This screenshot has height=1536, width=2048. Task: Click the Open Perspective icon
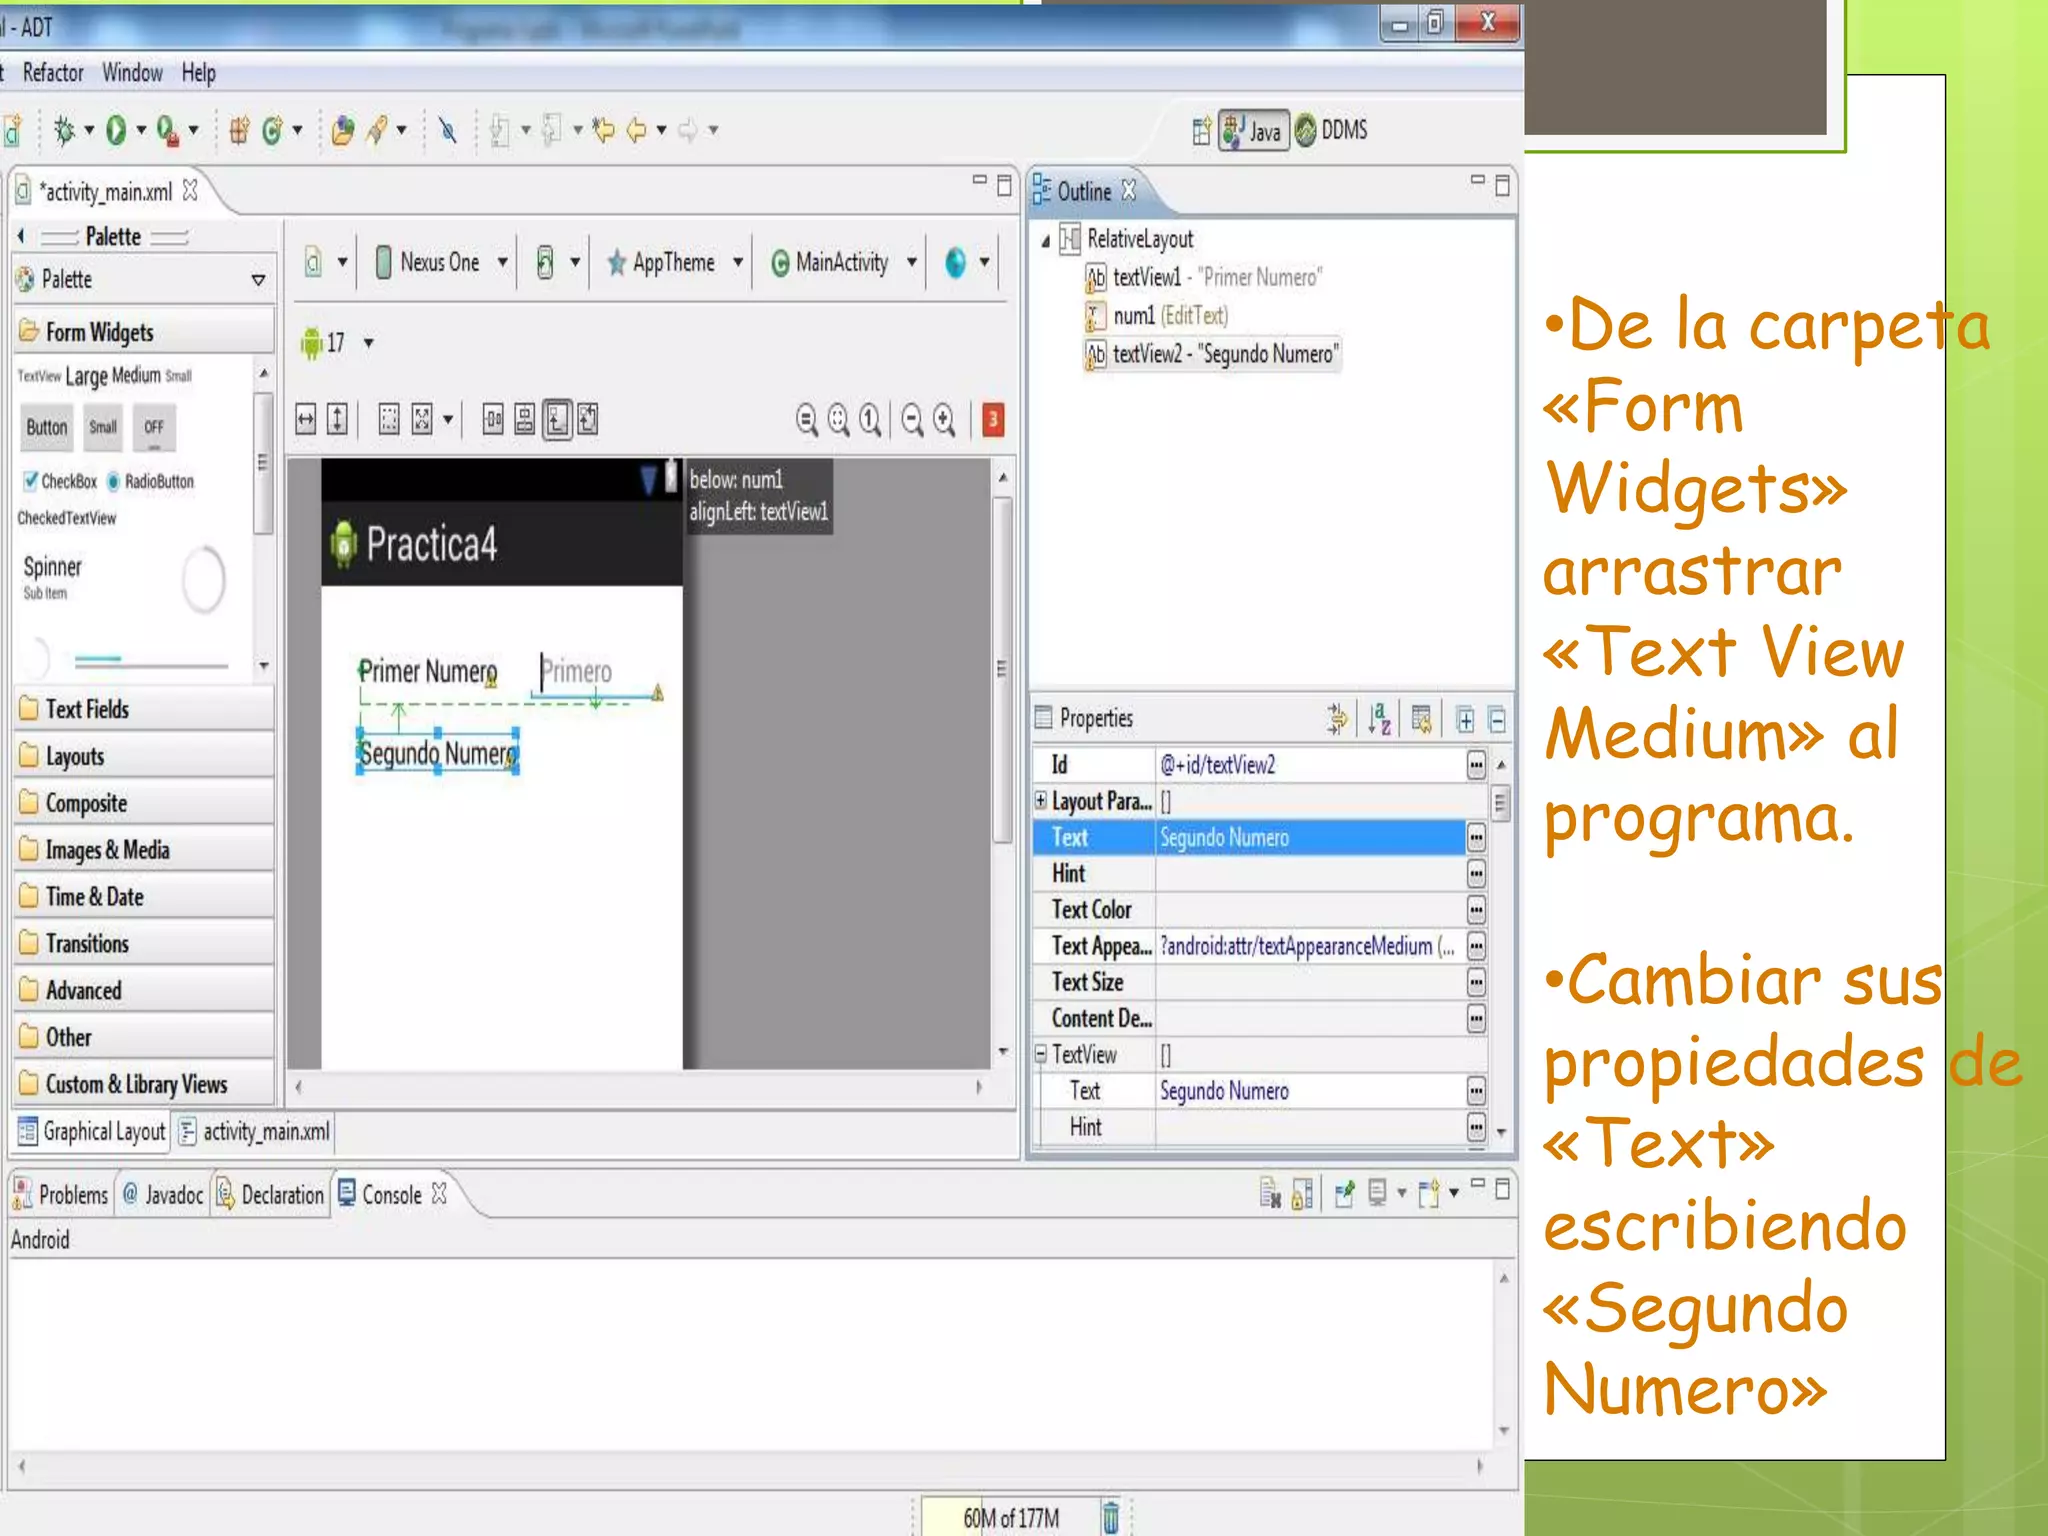click(1201, 131)
